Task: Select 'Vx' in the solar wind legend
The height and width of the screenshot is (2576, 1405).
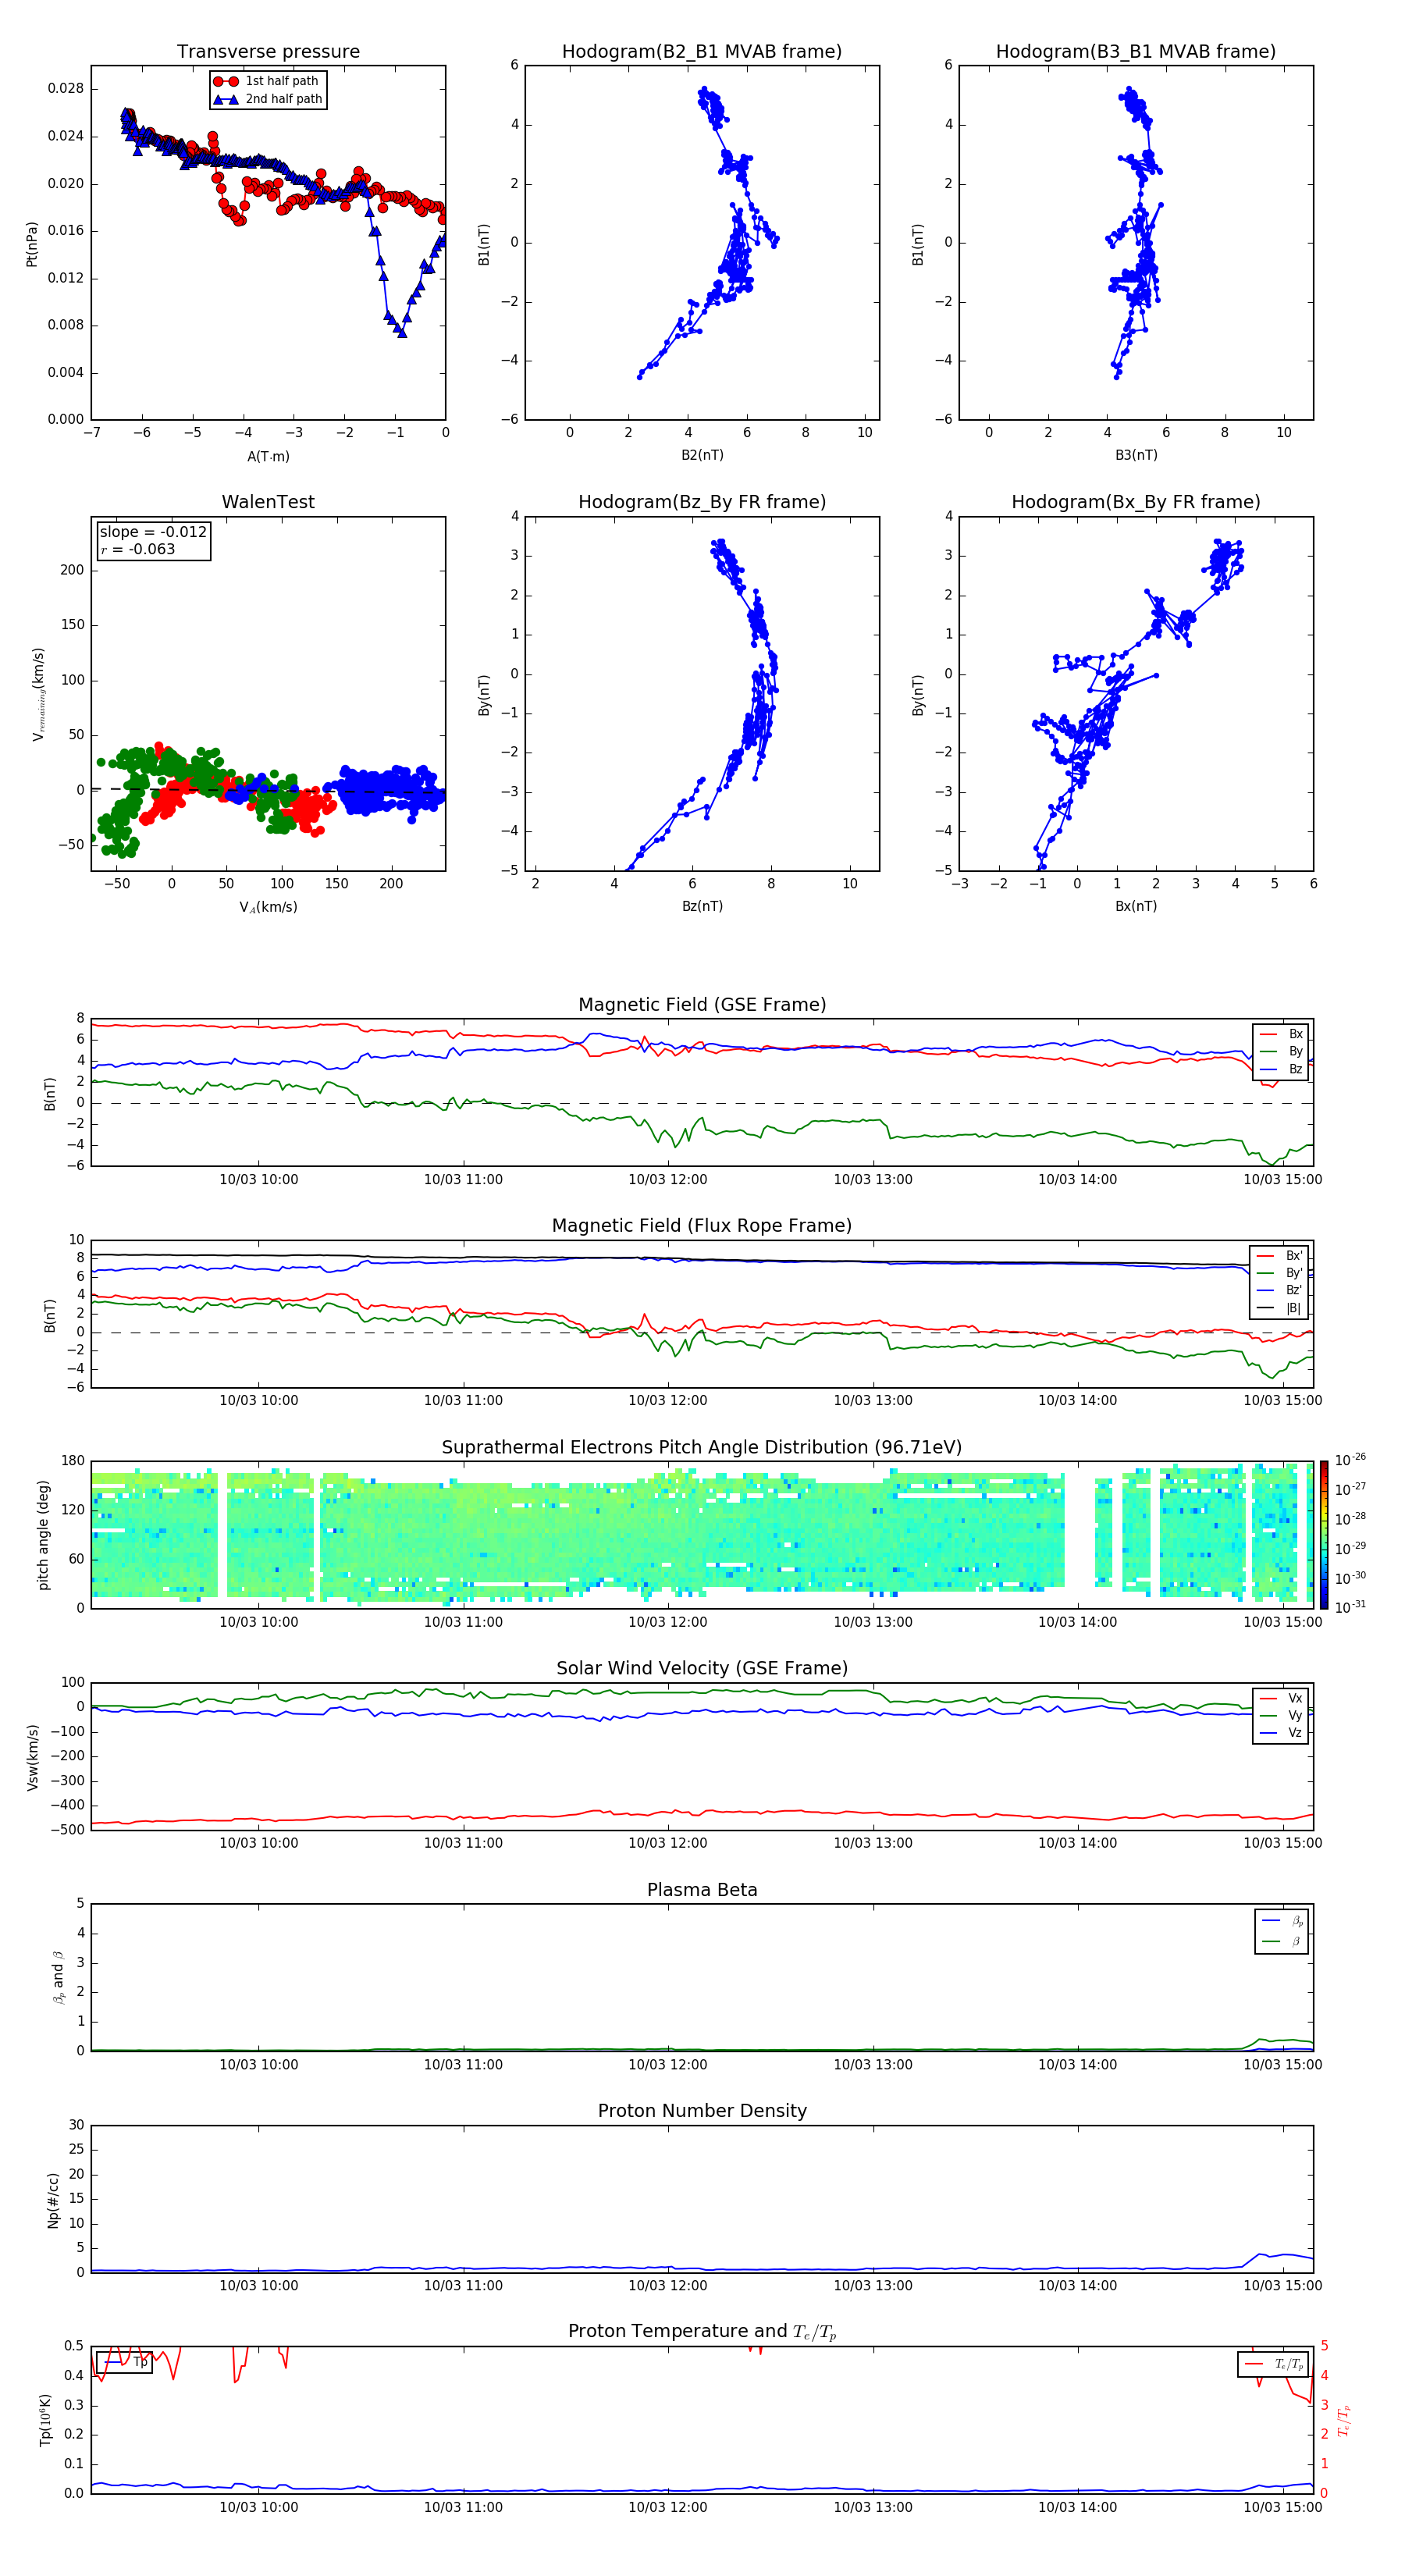Action: pyautogui.click(x=1281, y=1698)
